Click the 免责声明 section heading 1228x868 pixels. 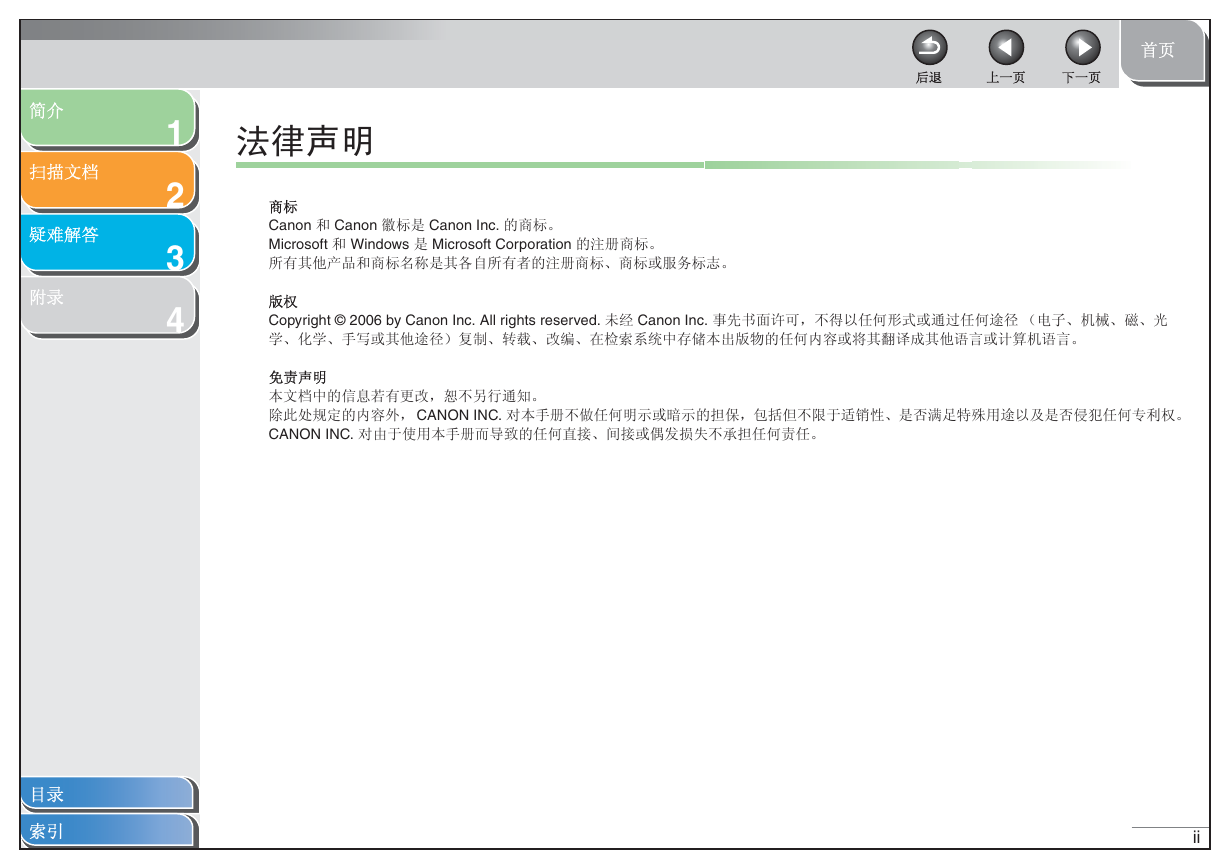click(297, 377)
